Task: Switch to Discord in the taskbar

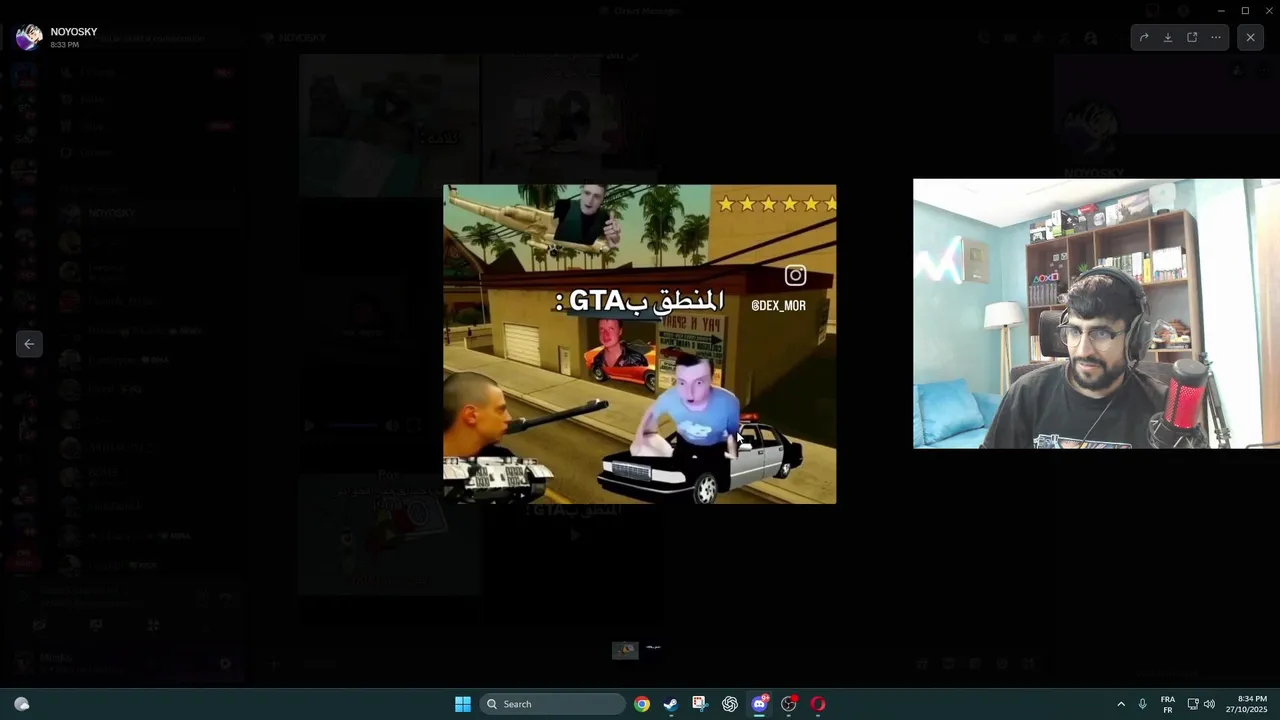Action: 759,704
